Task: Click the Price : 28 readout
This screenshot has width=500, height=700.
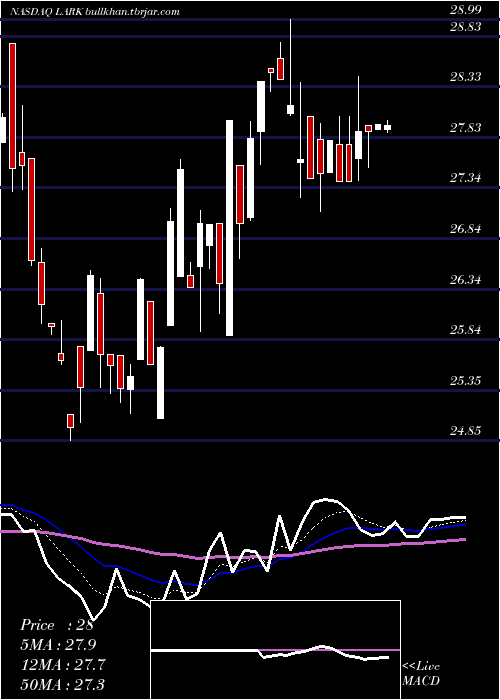Action: coord(57,625)
